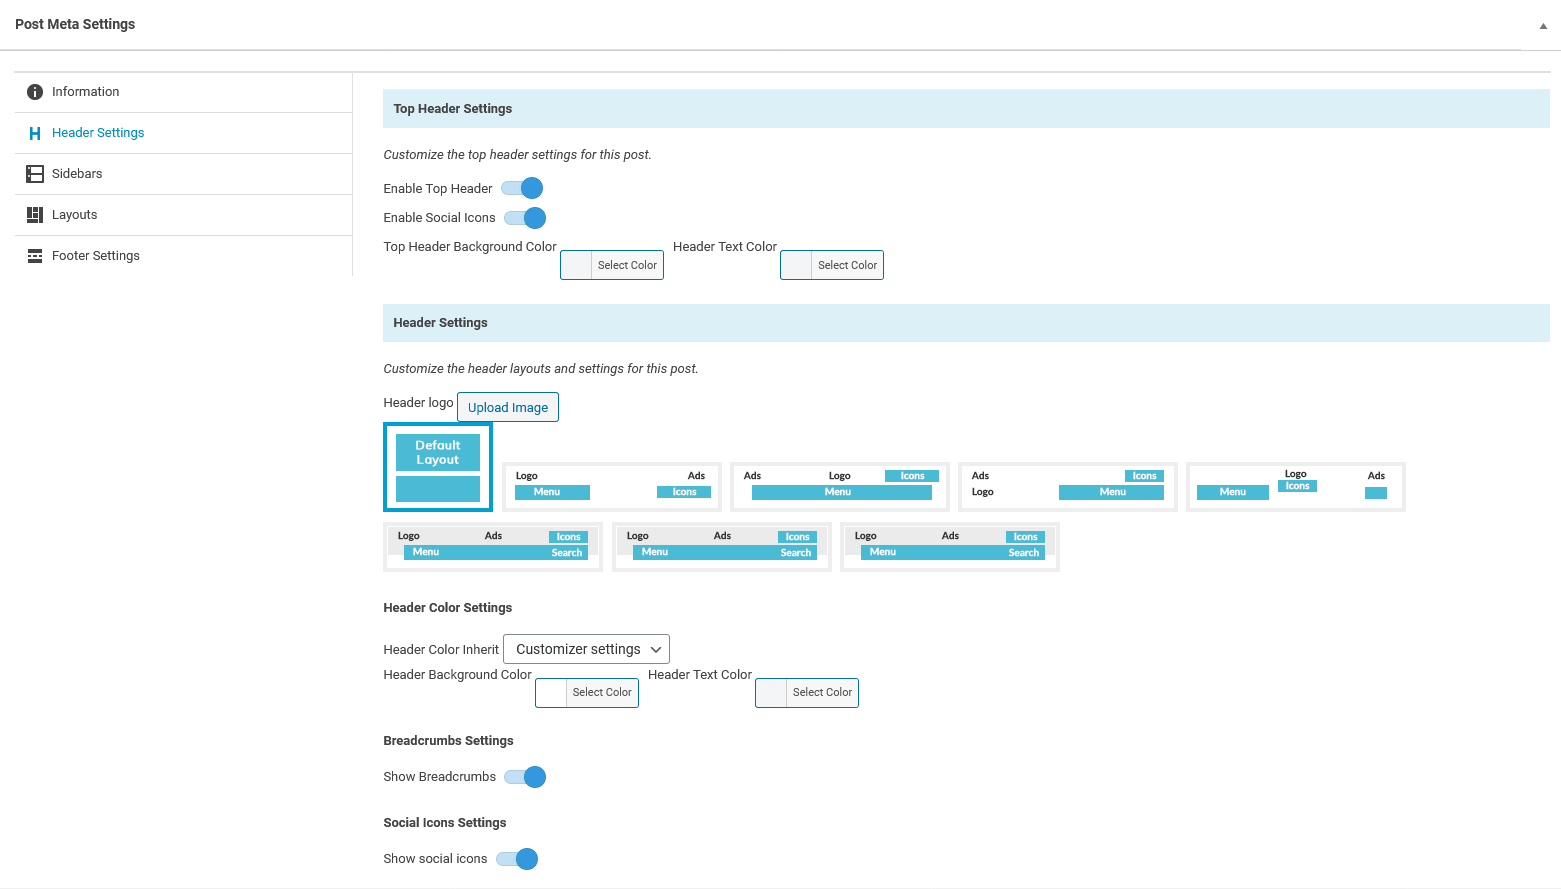
Task: Select Color for Top Header Background
Action: (611, 264)
